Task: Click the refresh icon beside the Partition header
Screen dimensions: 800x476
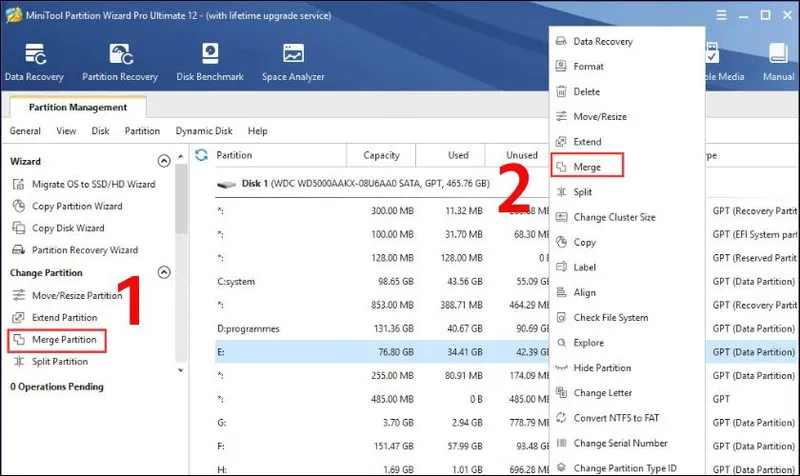Action: [x=202, y=155]
